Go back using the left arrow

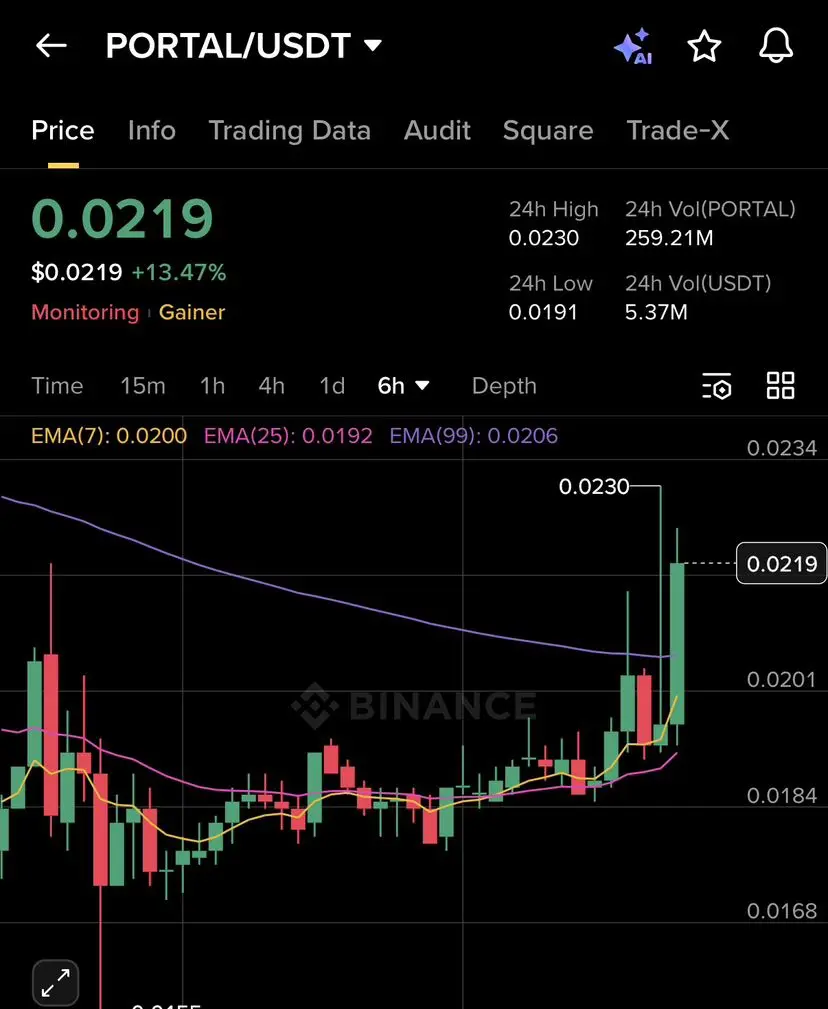click(51, 46)
